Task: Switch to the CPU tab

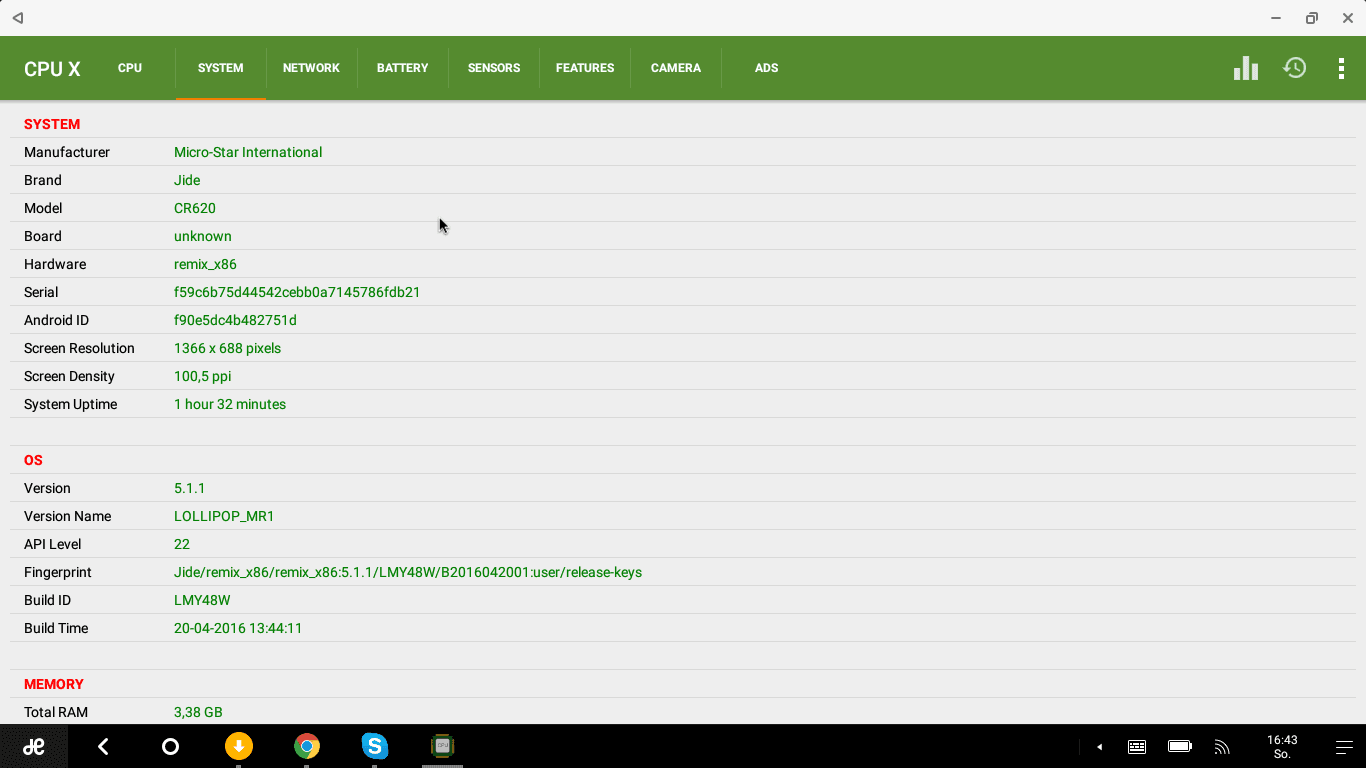Action: 130,68
